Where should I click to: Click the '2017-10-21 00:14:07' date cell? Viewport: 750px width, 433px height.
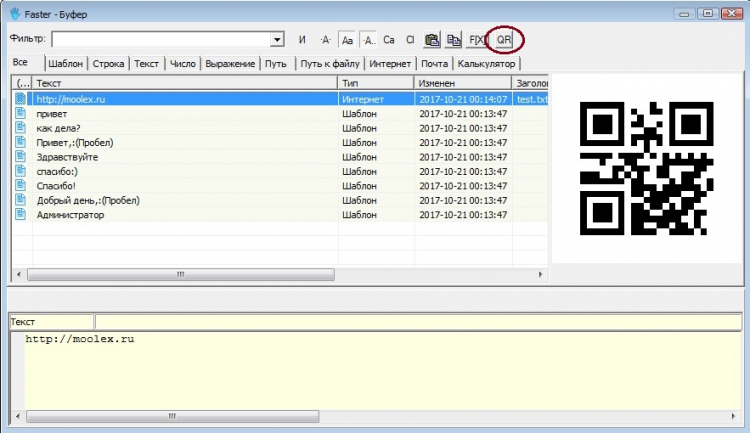pos(463,100)
